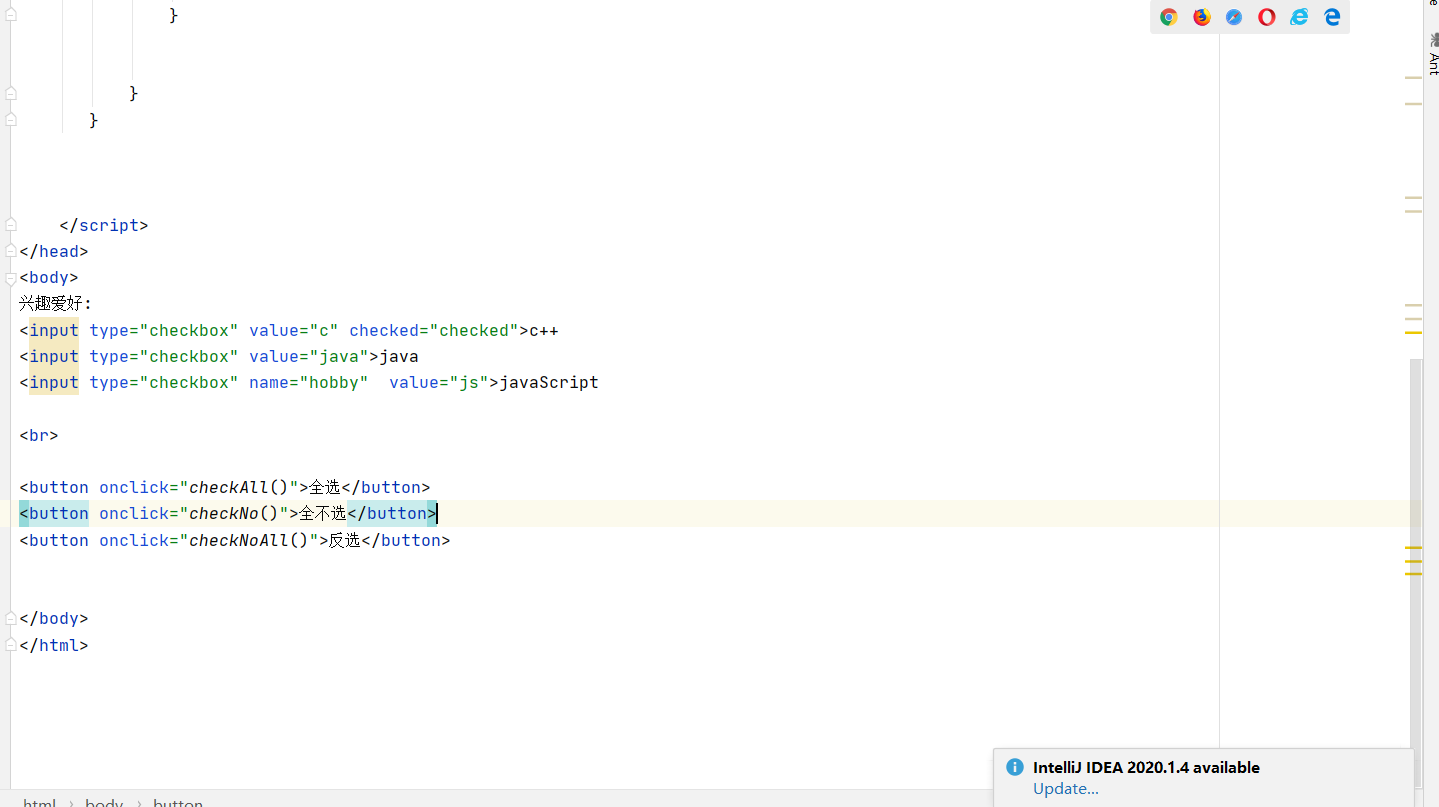Collapse the fold marker beside </body>
This screenshot has width=1439, height=807.
tap(11, 618)
